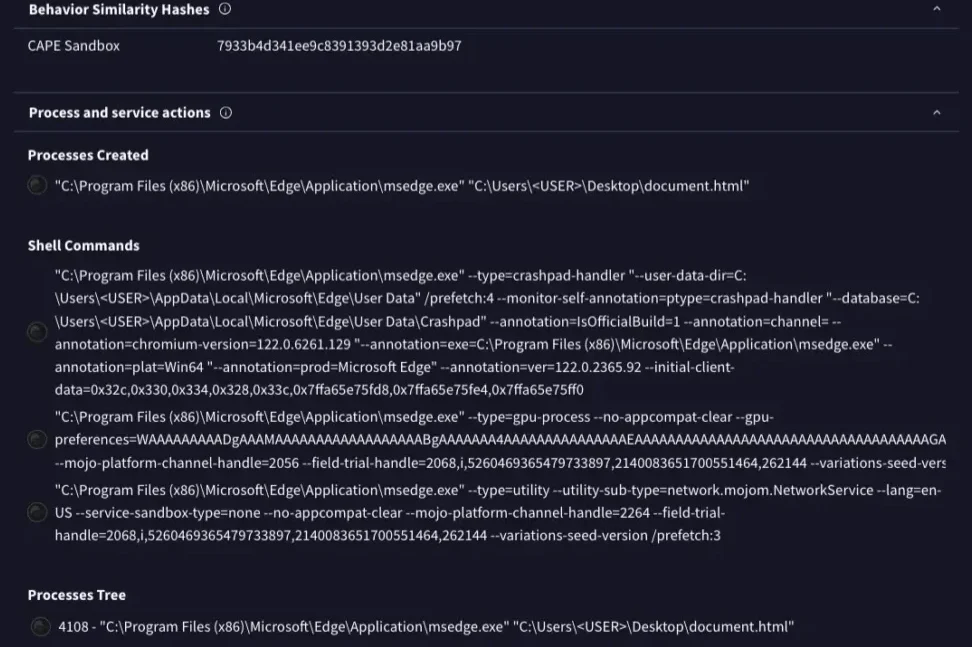
Task: Click the Processes Tree subheading
Action: (77, 595)
